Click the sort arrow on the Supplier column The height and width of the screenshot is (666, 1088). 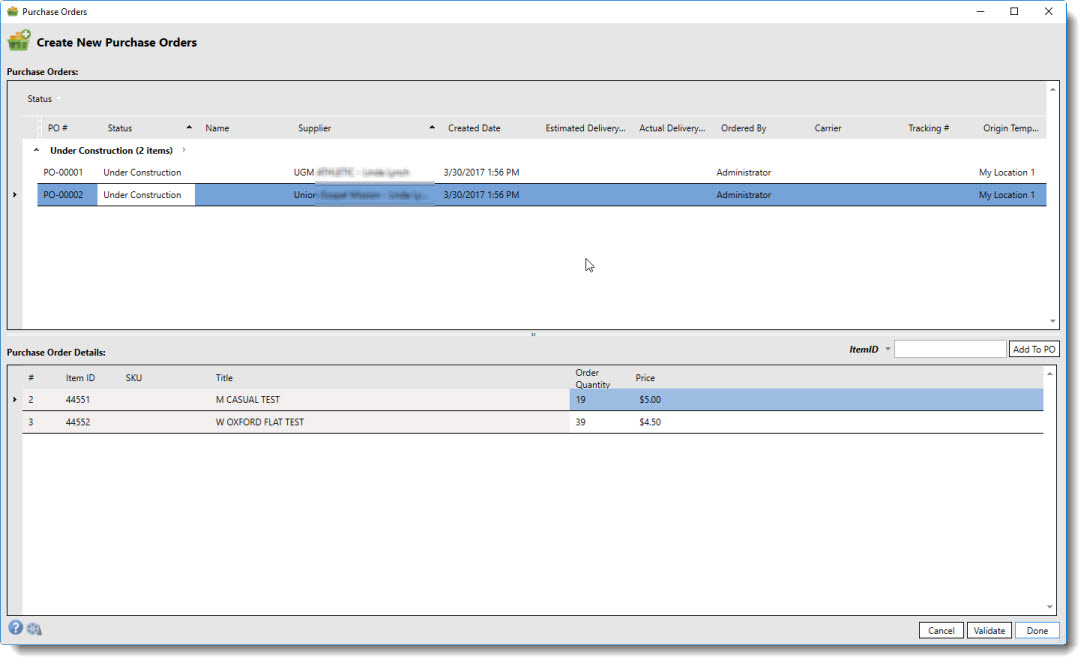point(431,128)
